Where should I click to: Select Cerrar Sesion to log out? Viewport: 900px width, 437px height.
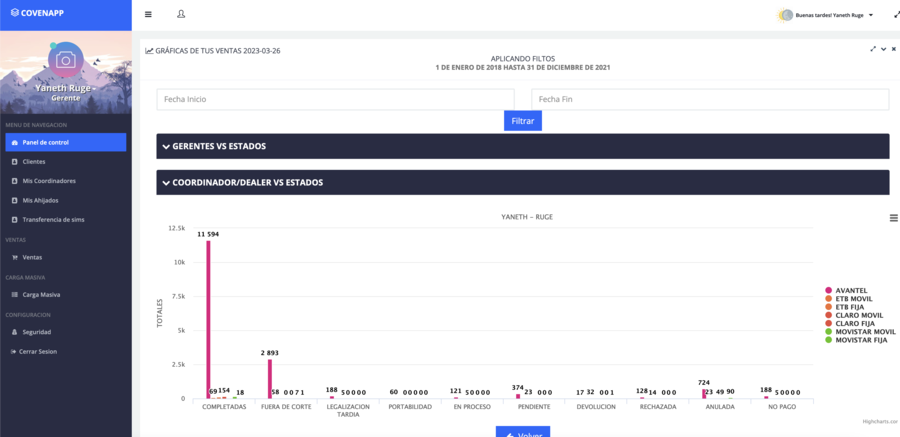click(66, 351)
